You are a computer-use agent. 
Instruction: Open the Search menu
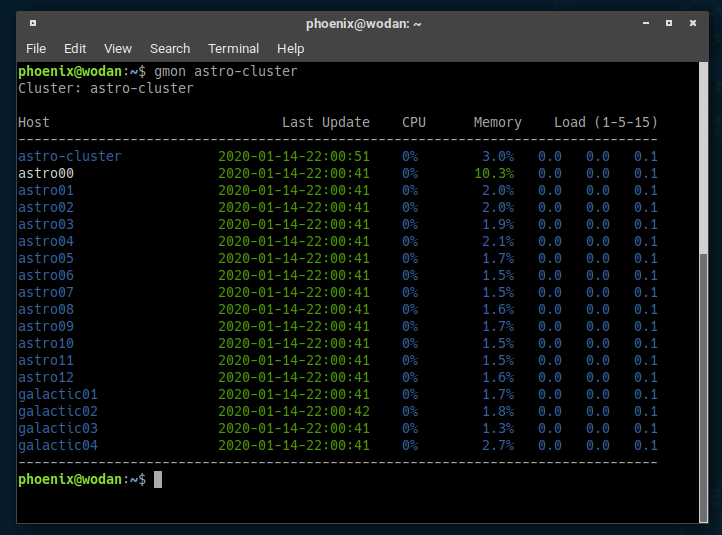(170, 48)
